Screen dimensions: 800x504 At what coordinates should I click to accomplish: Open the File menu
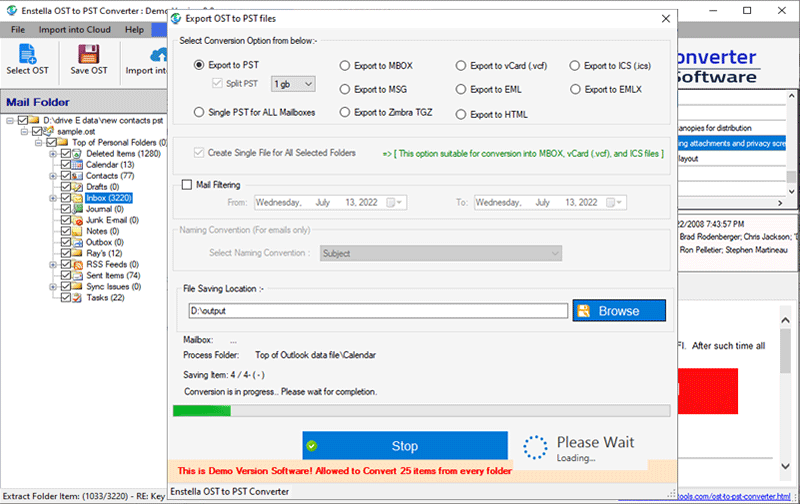coord(18,30)
